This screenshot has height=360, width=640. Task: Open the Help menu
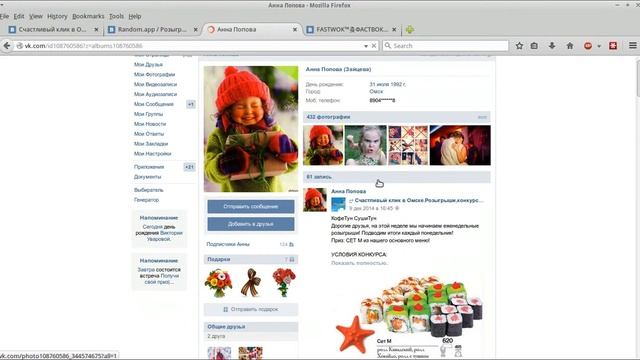[x=135, y=16]
